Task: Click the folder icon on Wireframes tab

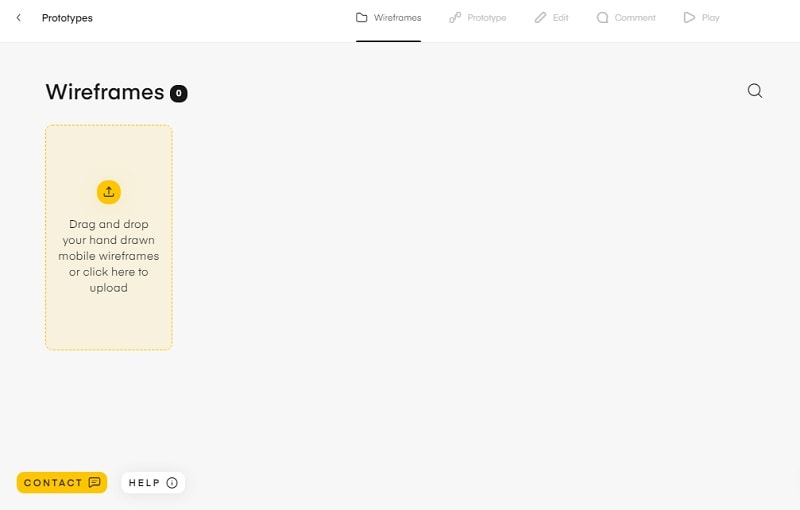Action: pos(362,18)
